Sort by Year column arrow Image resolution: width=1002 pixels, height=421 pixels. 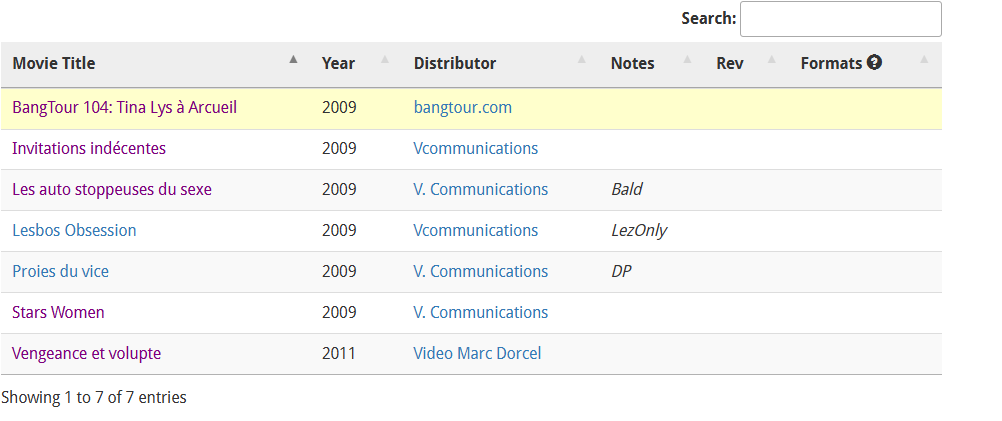(385, 60)
